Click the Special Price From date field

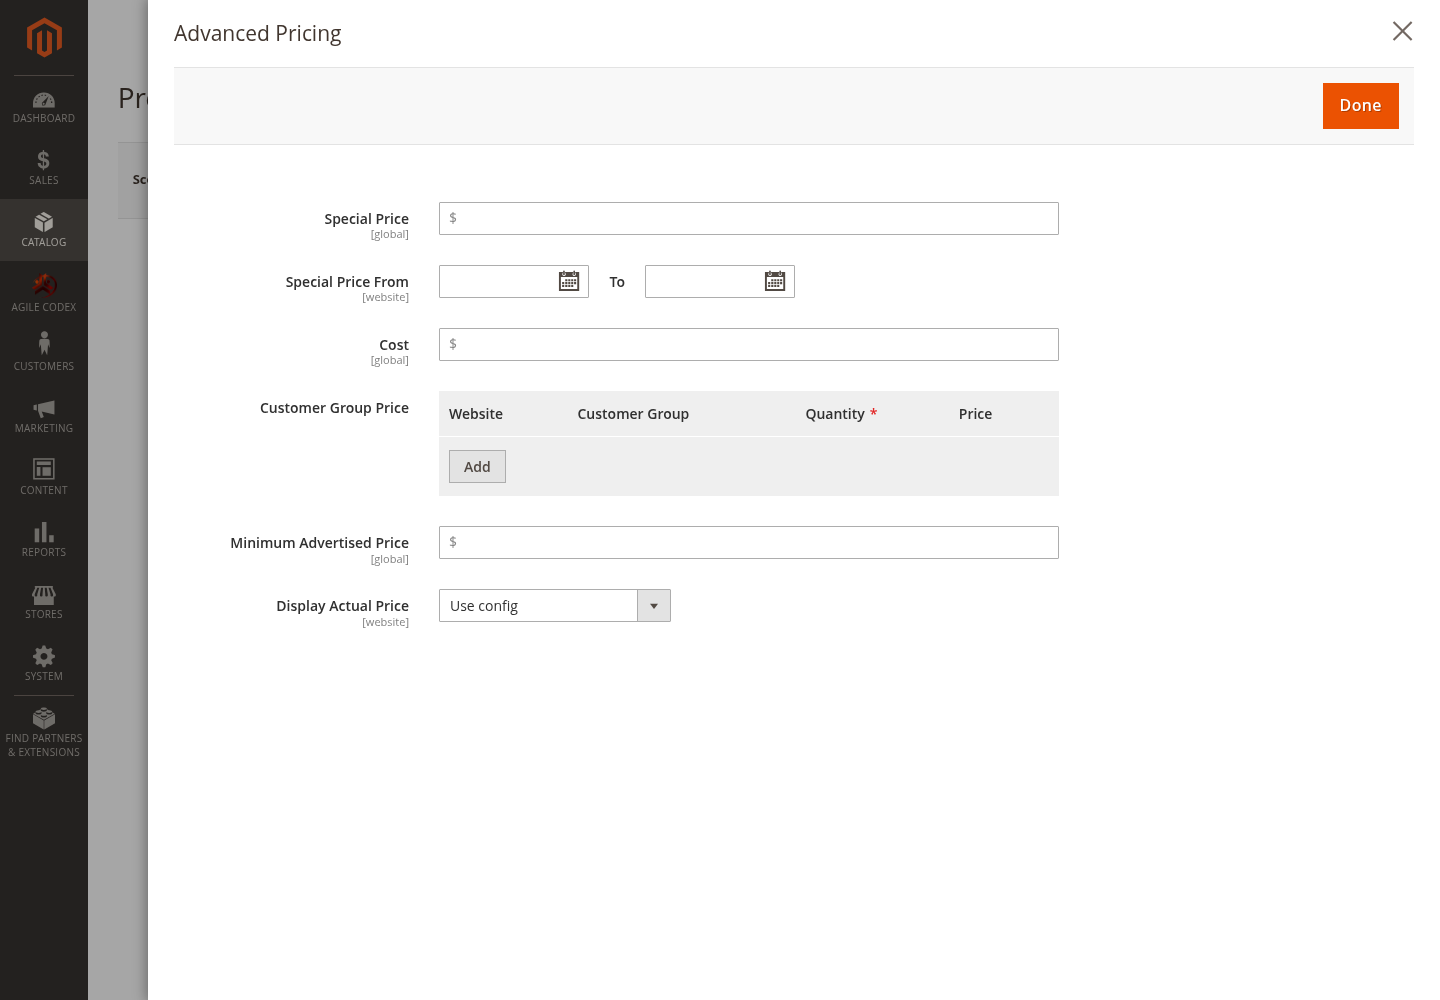pos(514,282)
